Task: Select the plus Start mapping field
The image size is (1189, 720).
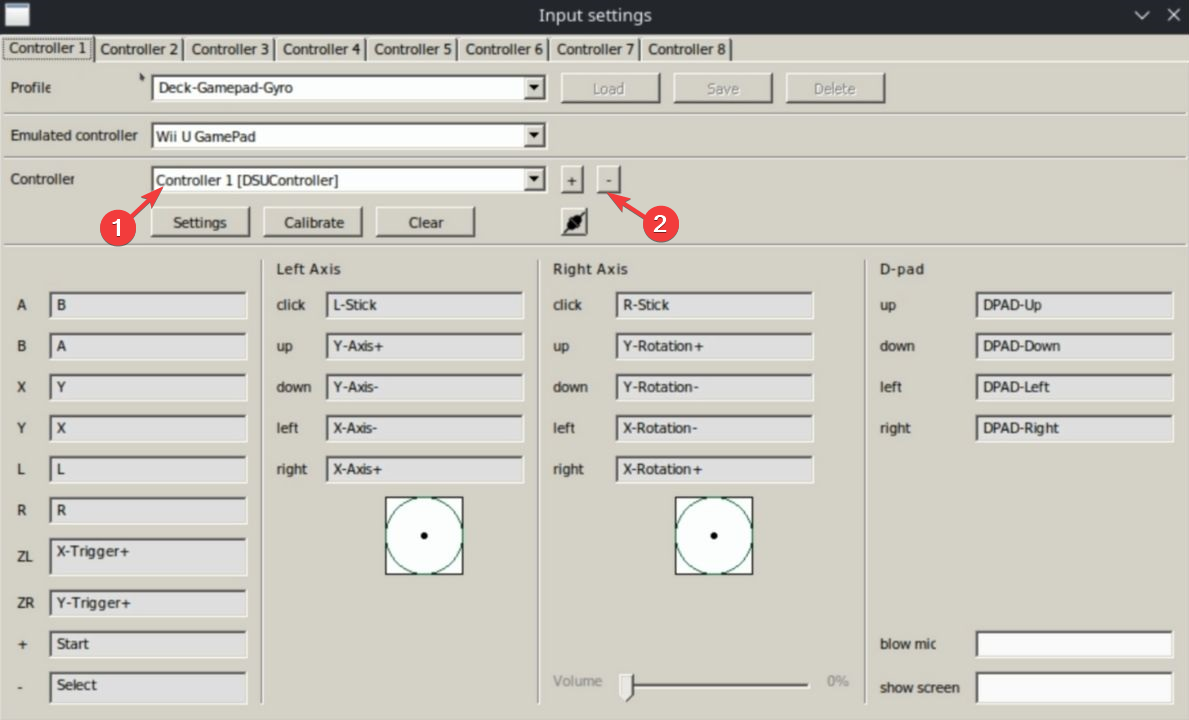Action: (x=148, y=643)
